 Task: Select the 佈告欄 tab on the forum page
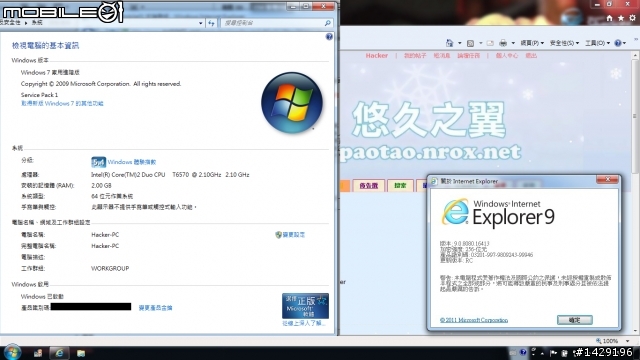point(369,186)
